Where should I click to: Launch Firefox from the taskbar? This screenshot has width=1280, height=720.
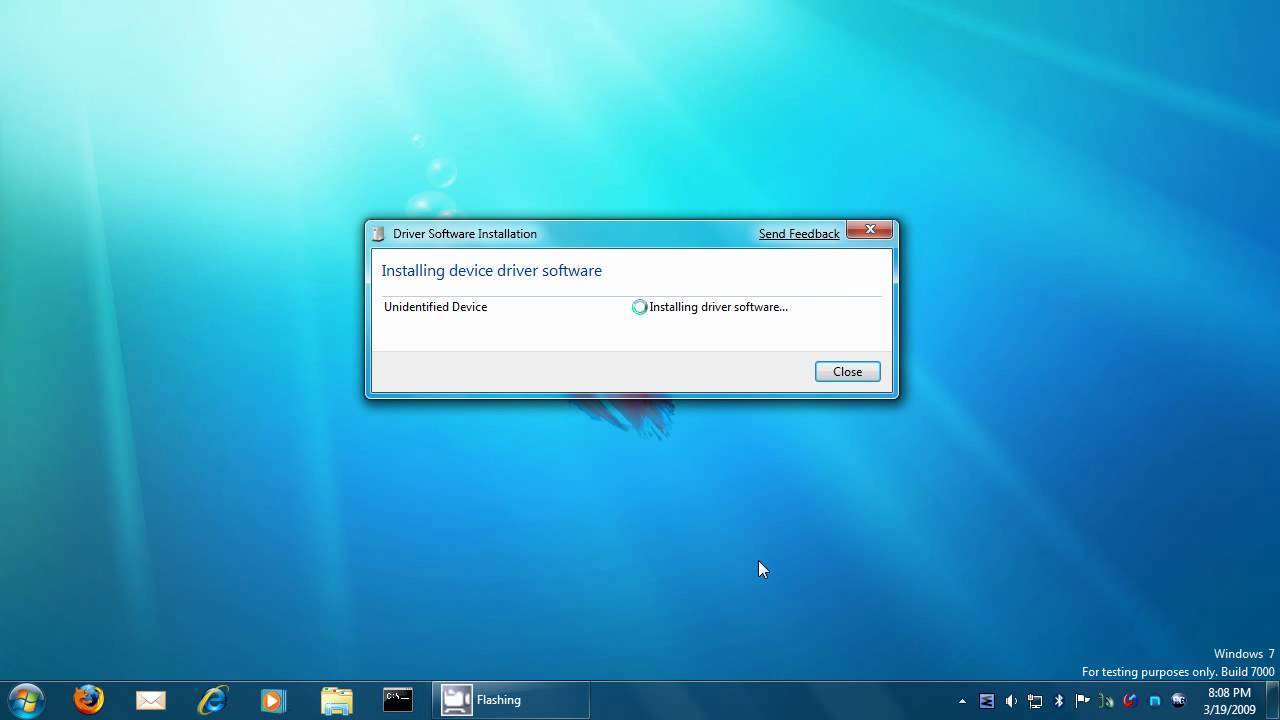89,700
